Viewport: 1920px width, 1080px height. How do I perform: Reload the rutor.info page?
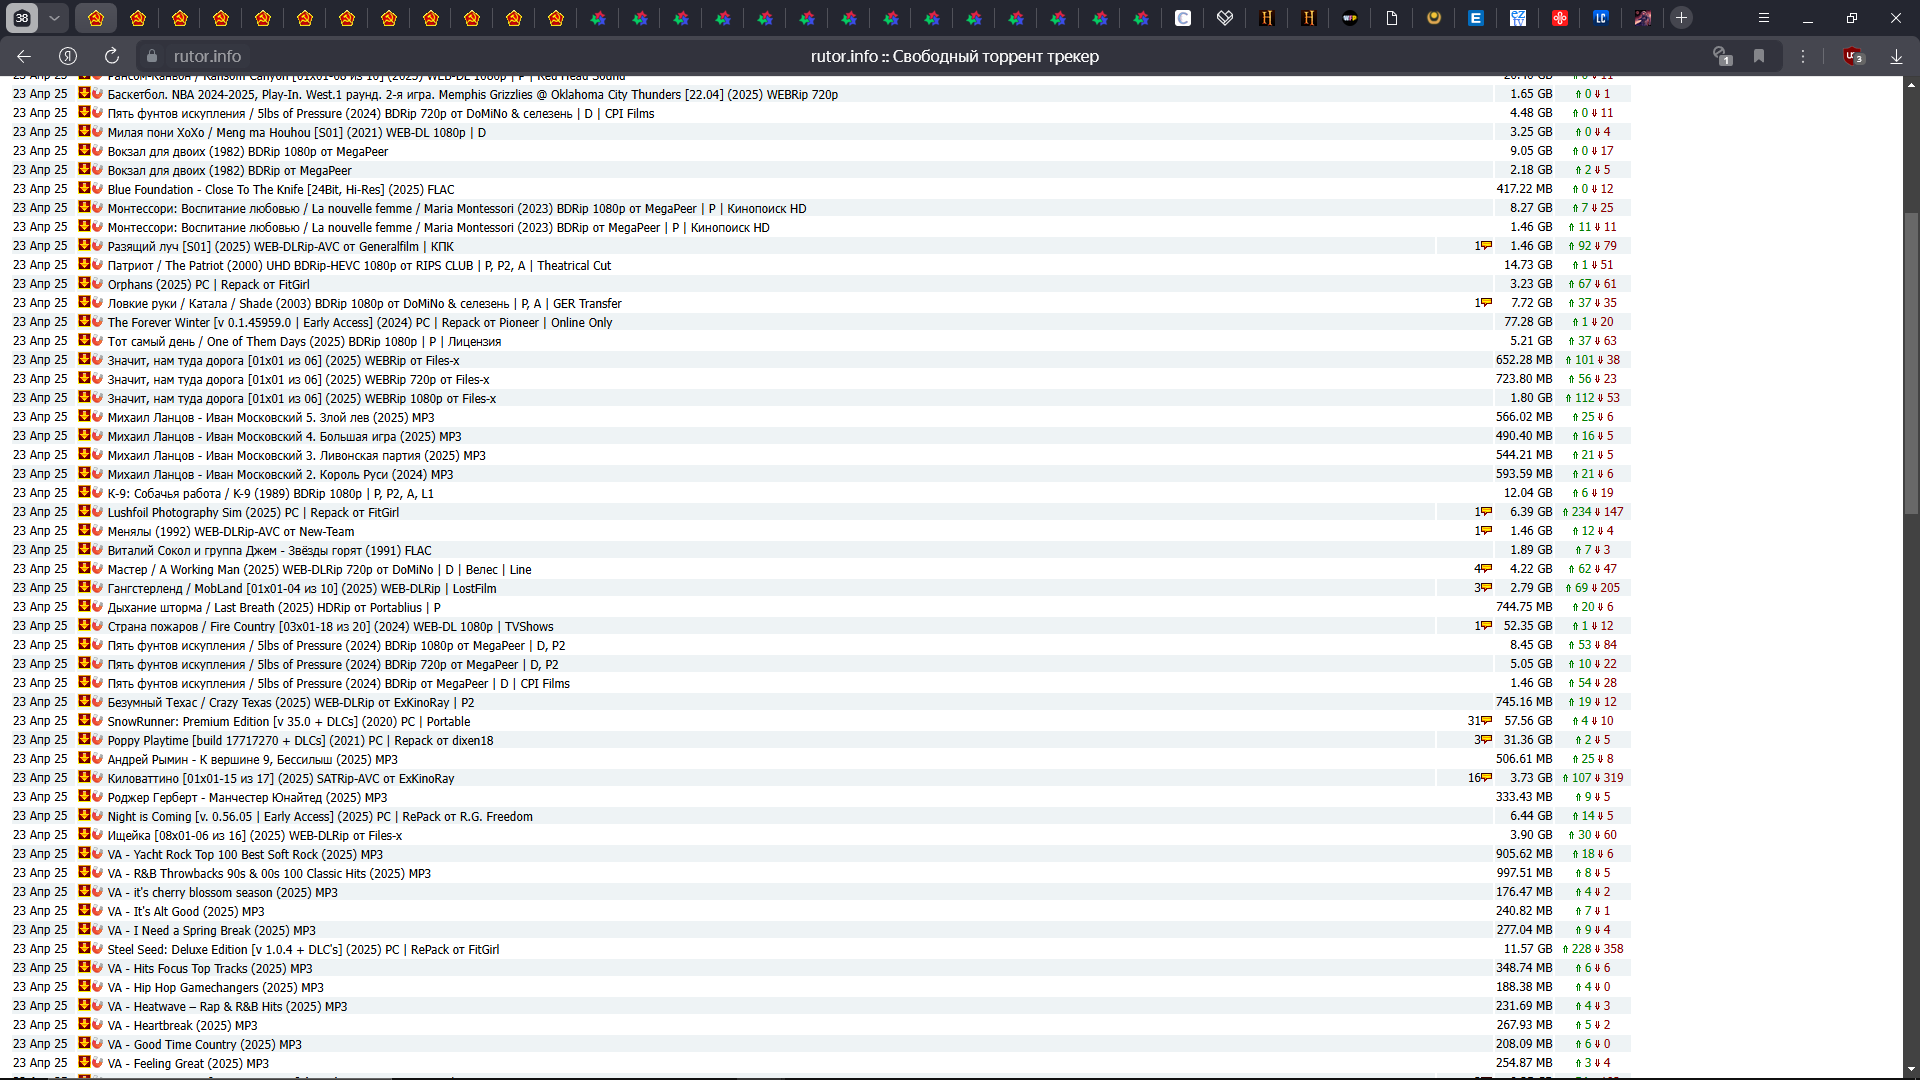click(112, 56)
